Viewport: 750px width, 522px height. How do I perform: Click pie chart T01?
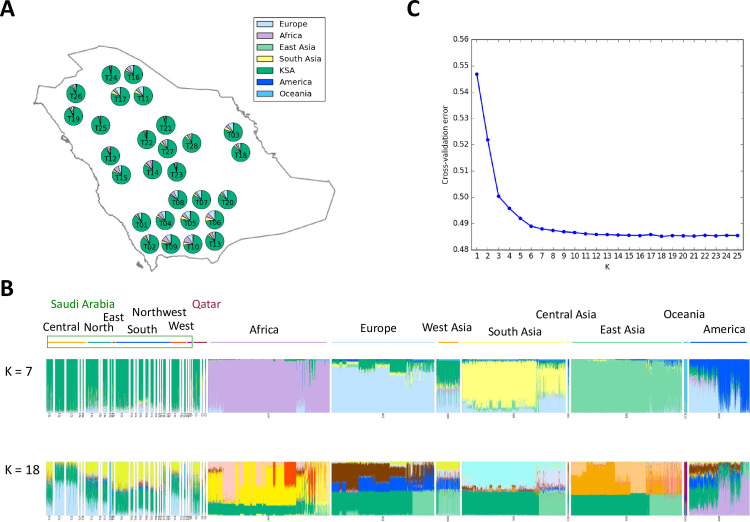[142, 222]
